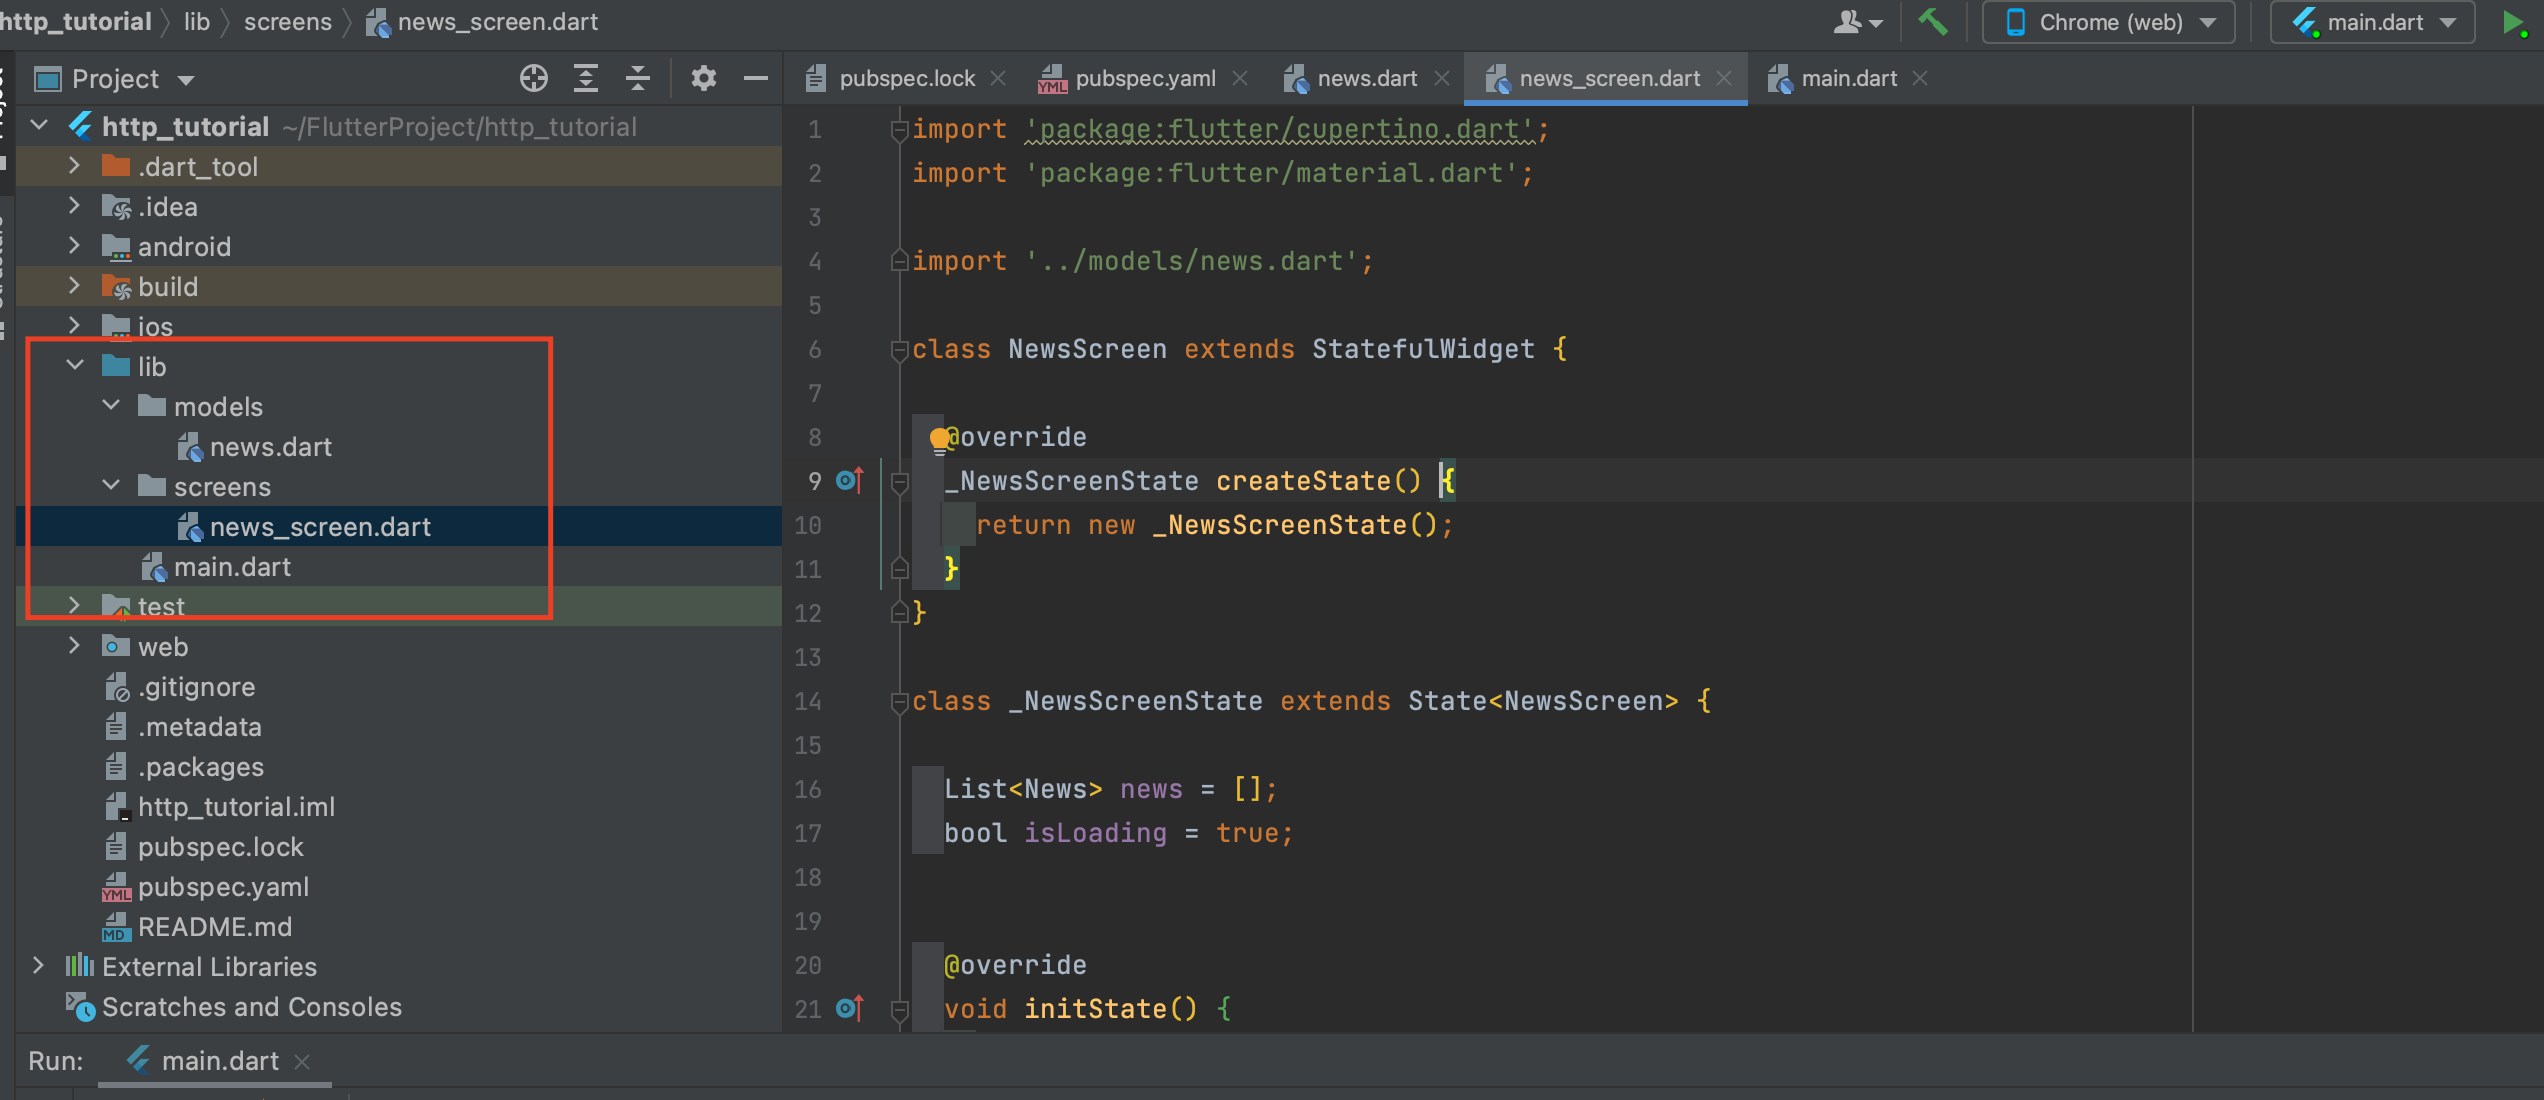Click the green hammer Build icon

click(x=1932, y=22)
